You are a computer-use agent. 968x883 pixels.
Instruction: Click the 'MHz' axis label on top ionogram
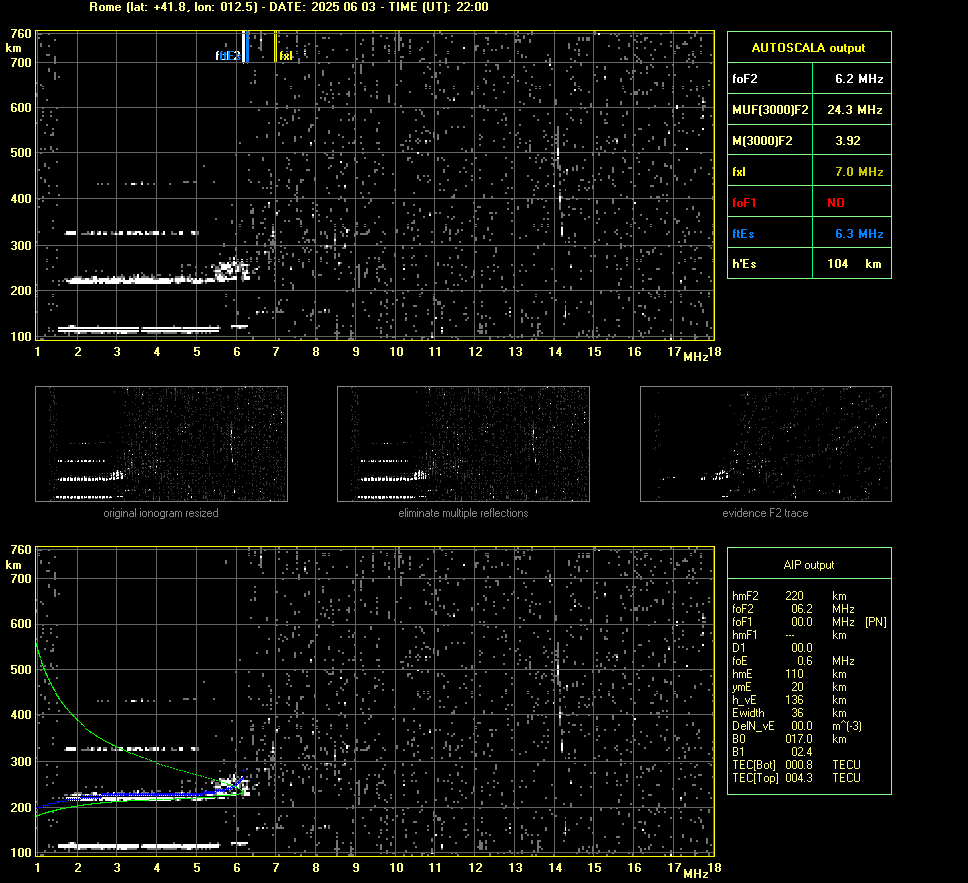coord(696,357)
